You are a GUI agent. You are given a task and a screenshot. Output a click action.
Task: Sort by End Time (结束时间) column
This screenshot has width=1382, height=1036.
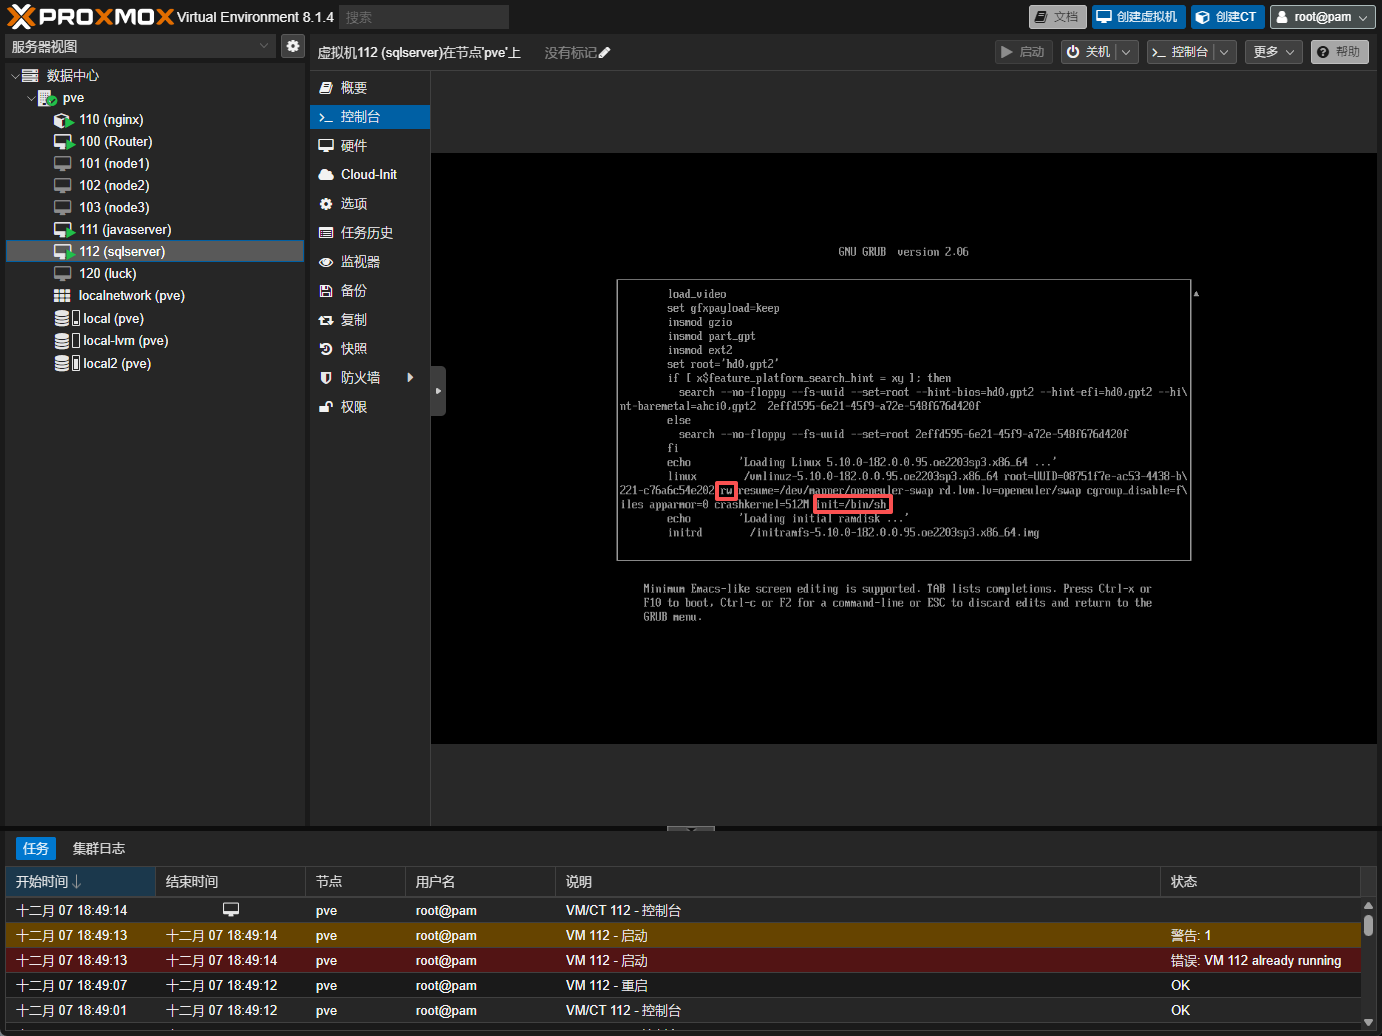click(230, 882)
